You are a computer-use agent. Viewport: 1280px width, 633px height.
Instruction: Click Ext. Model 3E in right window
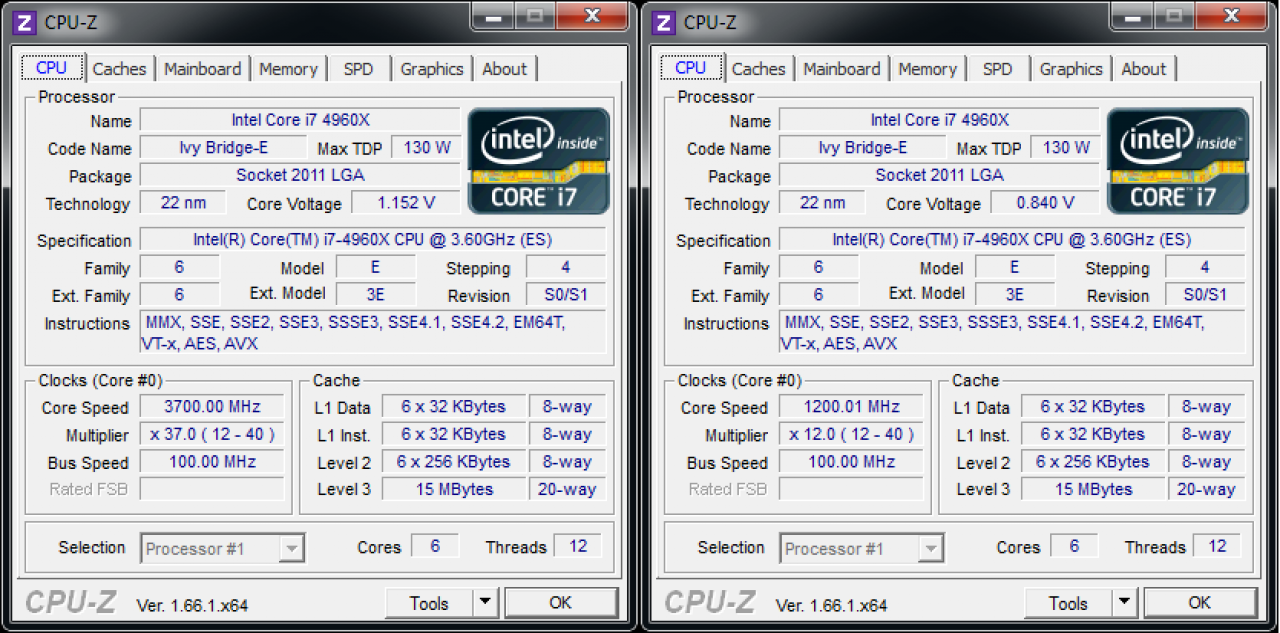(x=1014, y=295)
